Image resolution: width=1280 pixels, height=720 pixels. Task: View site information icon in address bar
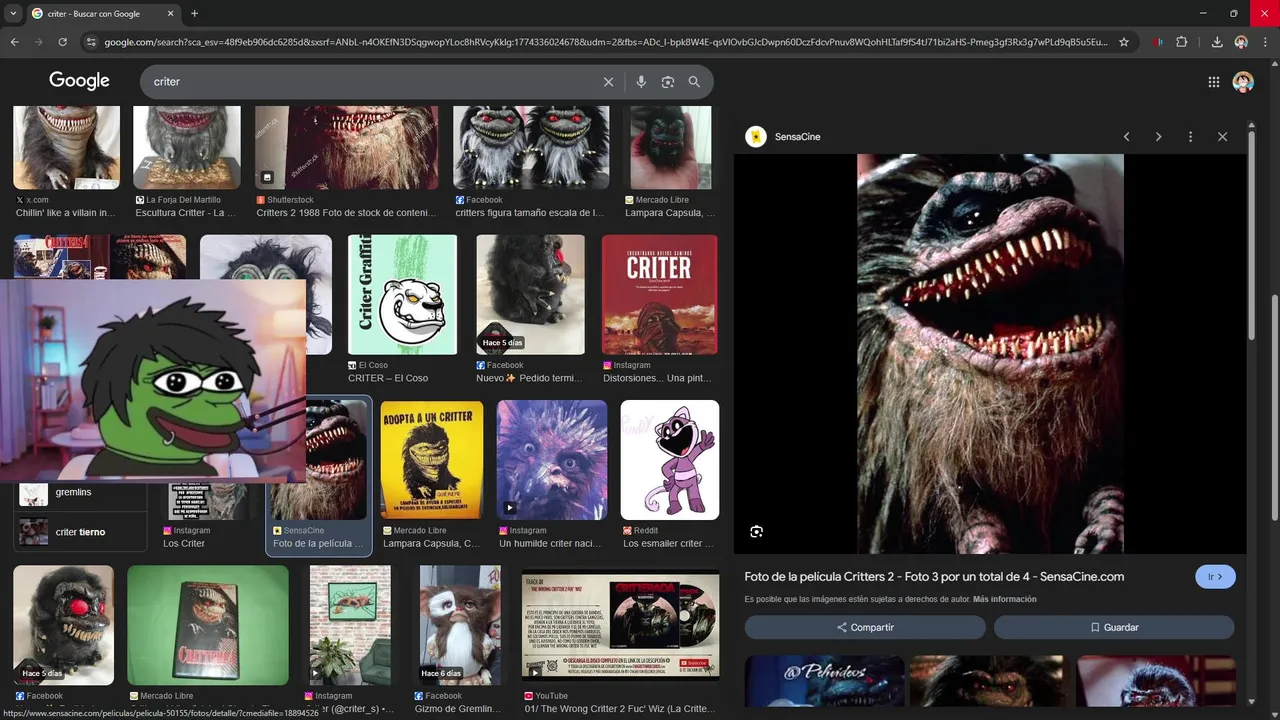click(91, 42)
